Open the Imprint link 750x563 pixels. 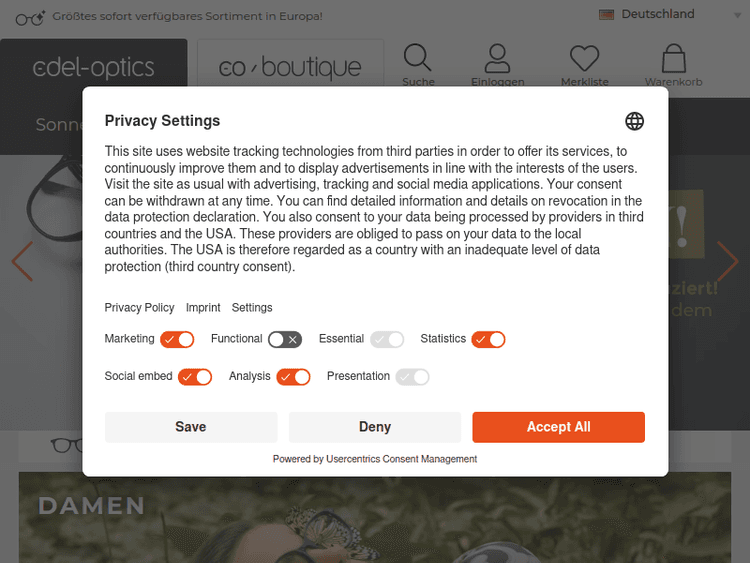pos(203,308)
